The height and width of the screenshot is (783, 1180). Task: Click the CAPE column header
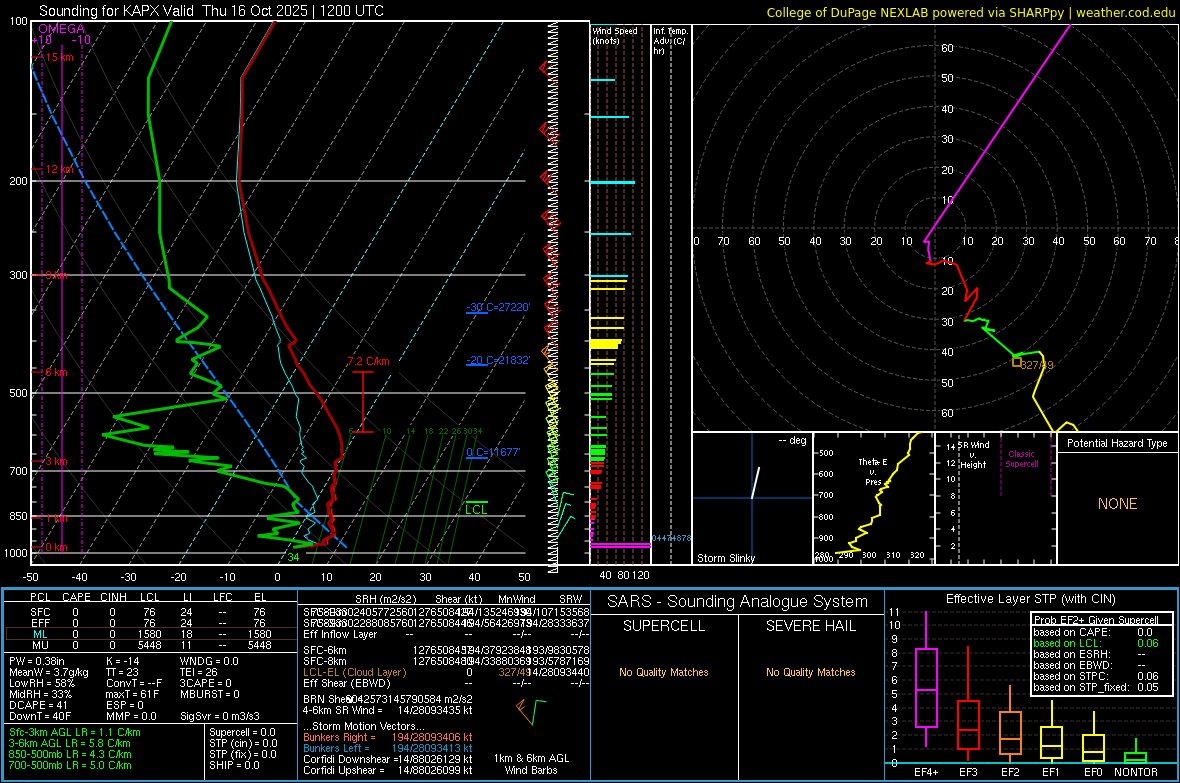(x=76, y=597)
